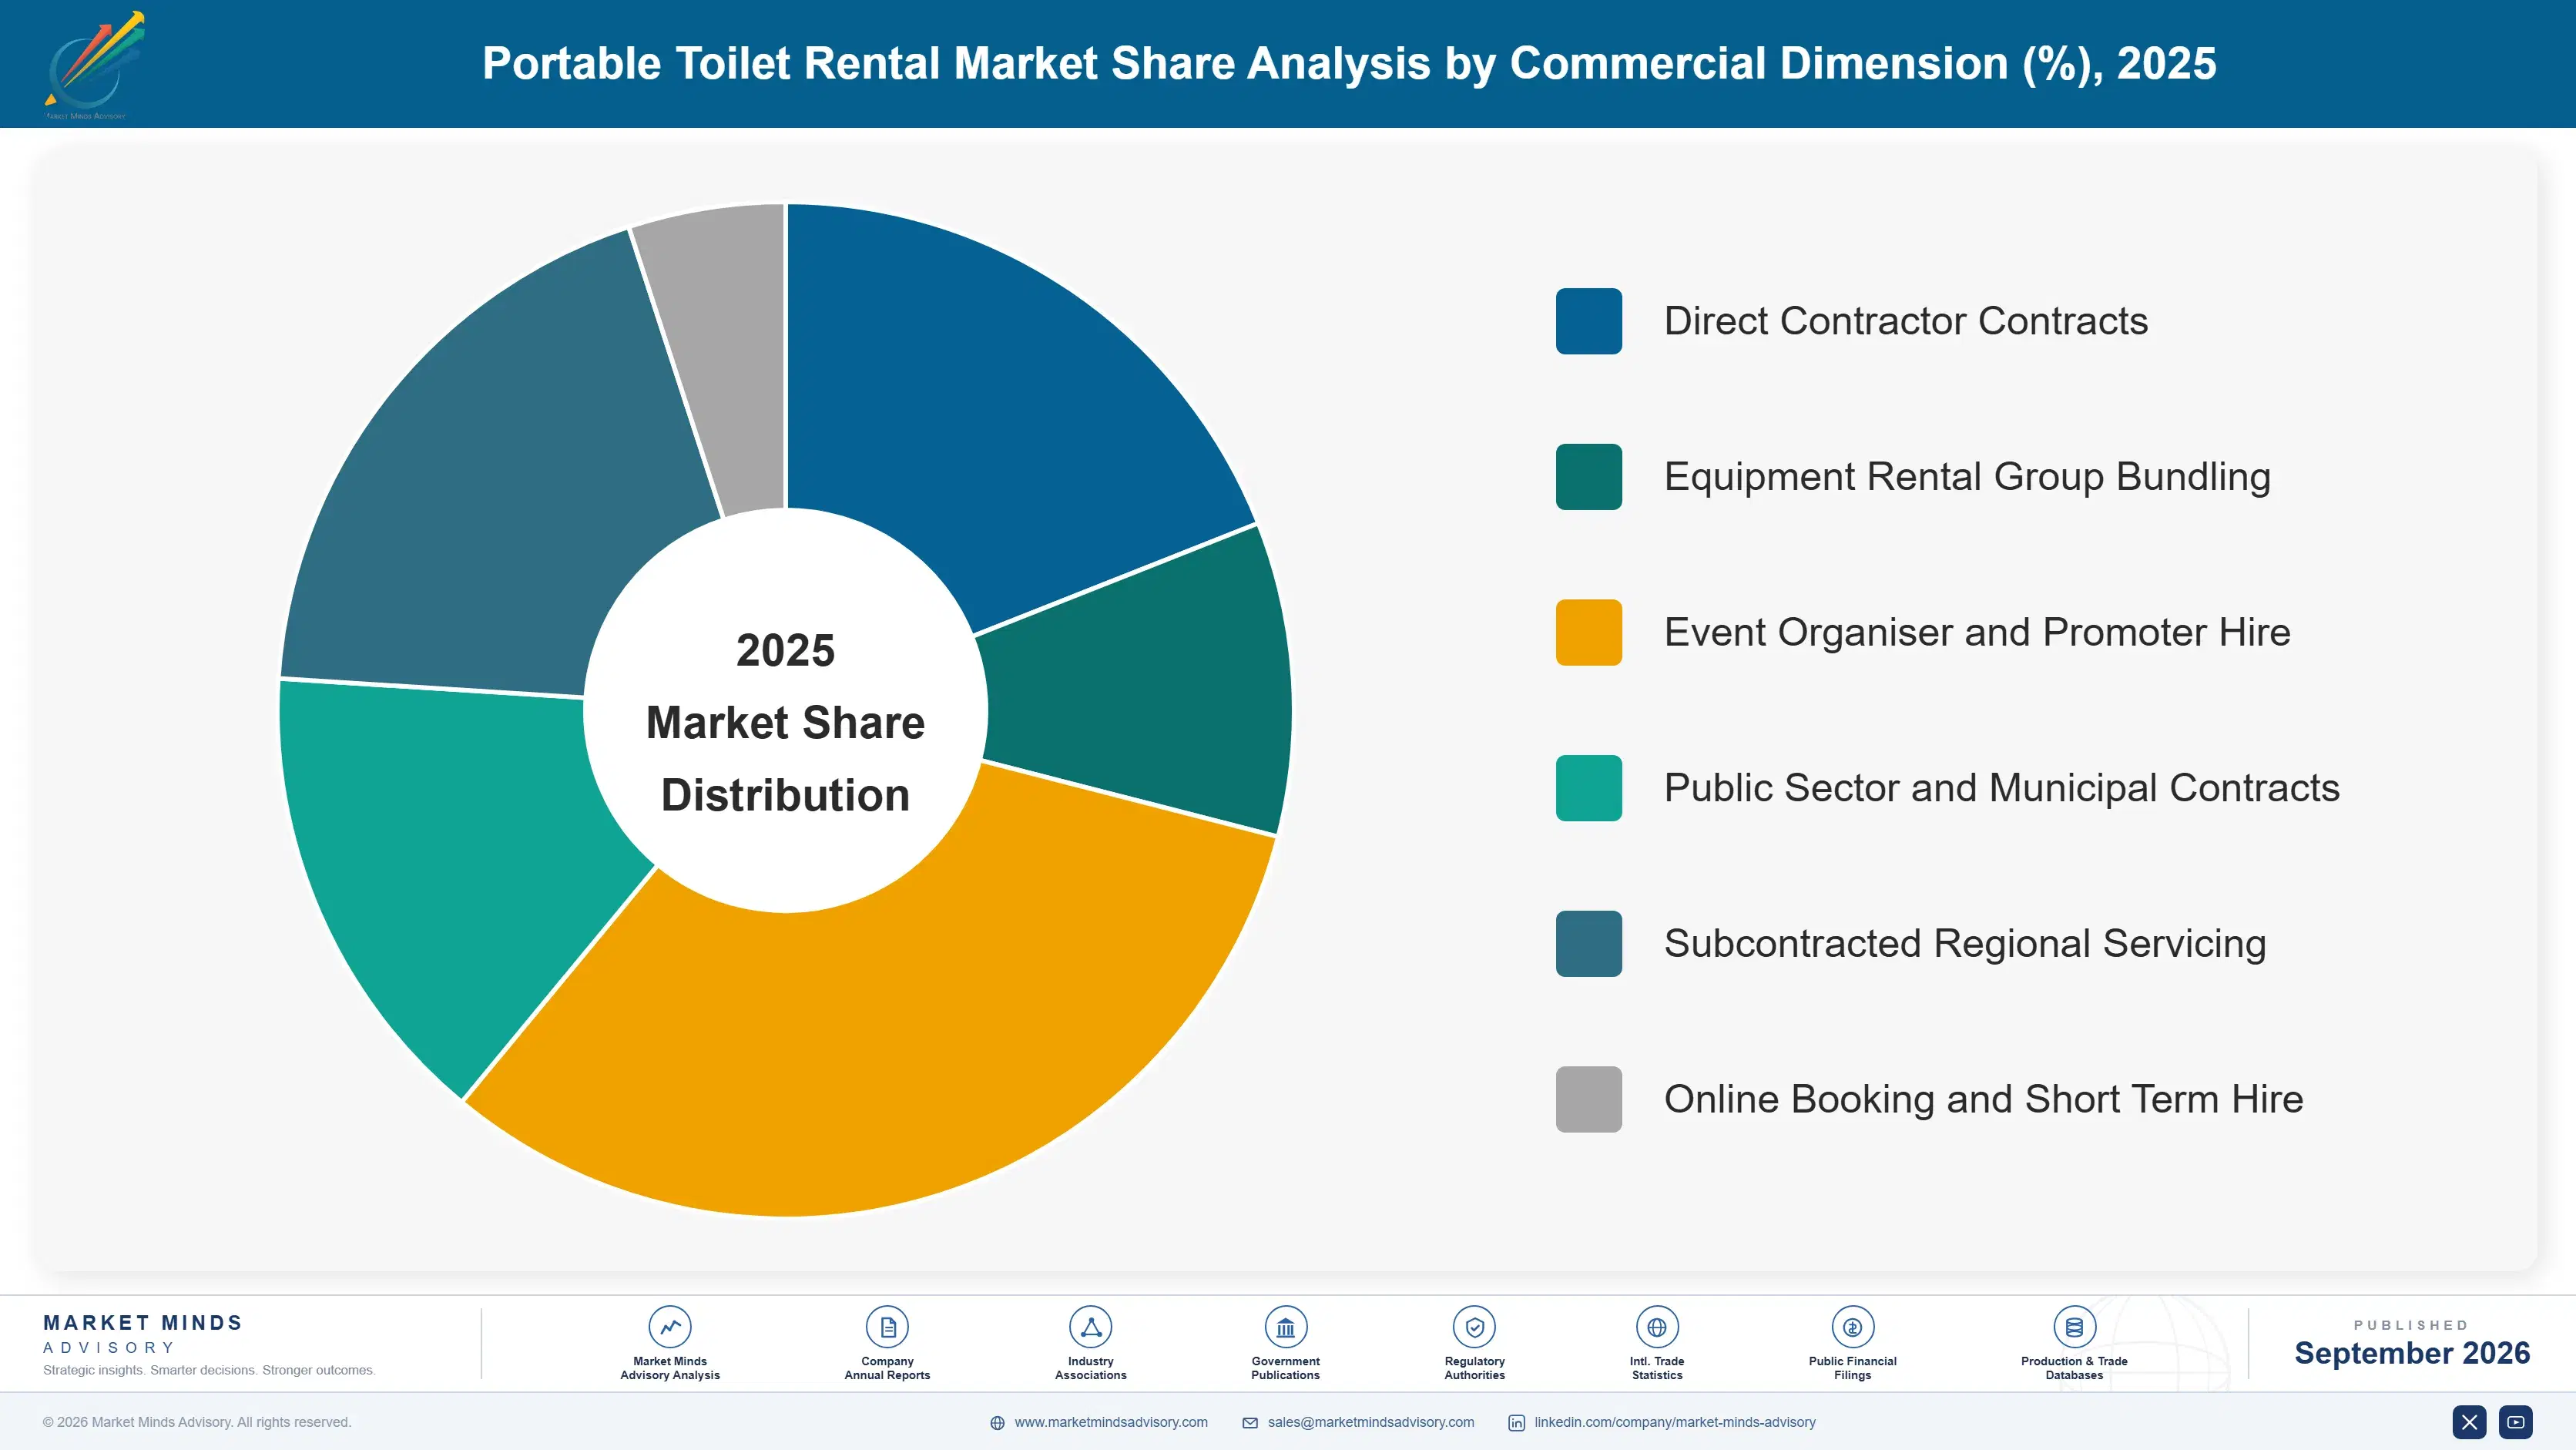Click the Government Publications building icon

[1285, 1327]
